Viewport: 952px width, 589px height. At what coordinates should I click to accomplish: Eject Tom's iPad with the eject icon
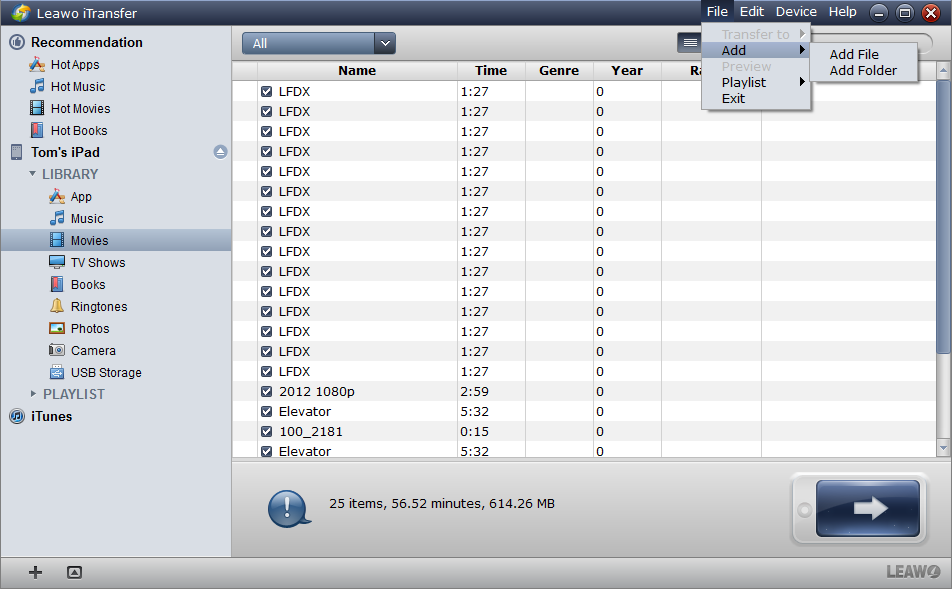coord(220,152)
